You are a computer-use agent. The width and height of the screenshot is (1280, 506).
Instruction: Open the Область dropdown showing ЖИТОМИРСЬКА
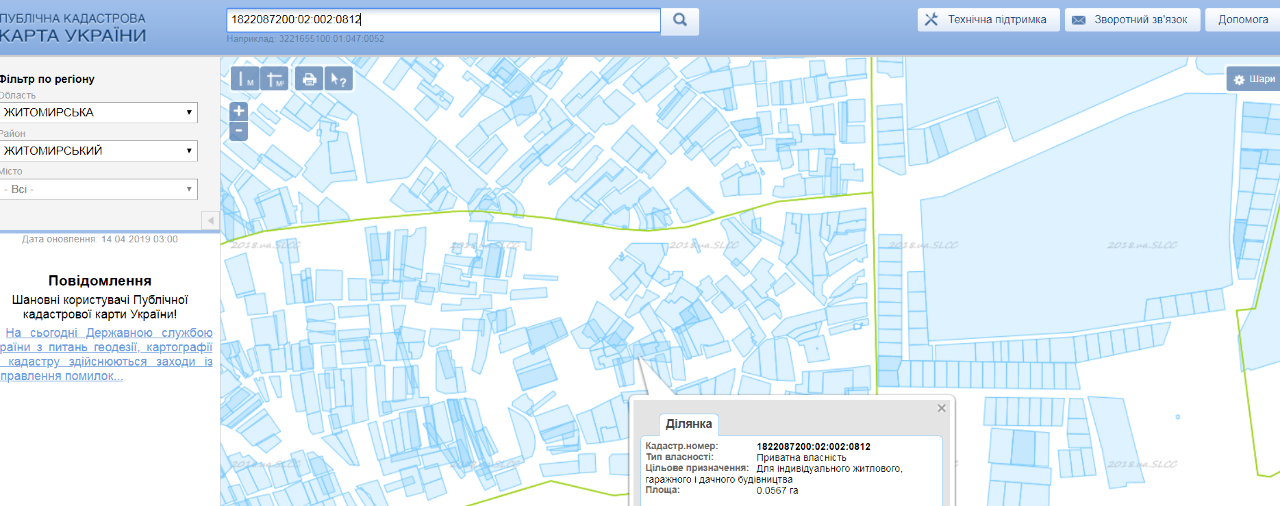pyautogui.click(x=98, y=112)
